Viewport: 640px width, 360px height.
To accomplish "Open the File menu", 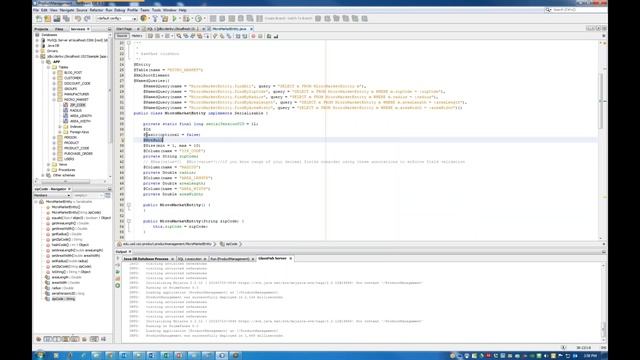I will 36,10.
